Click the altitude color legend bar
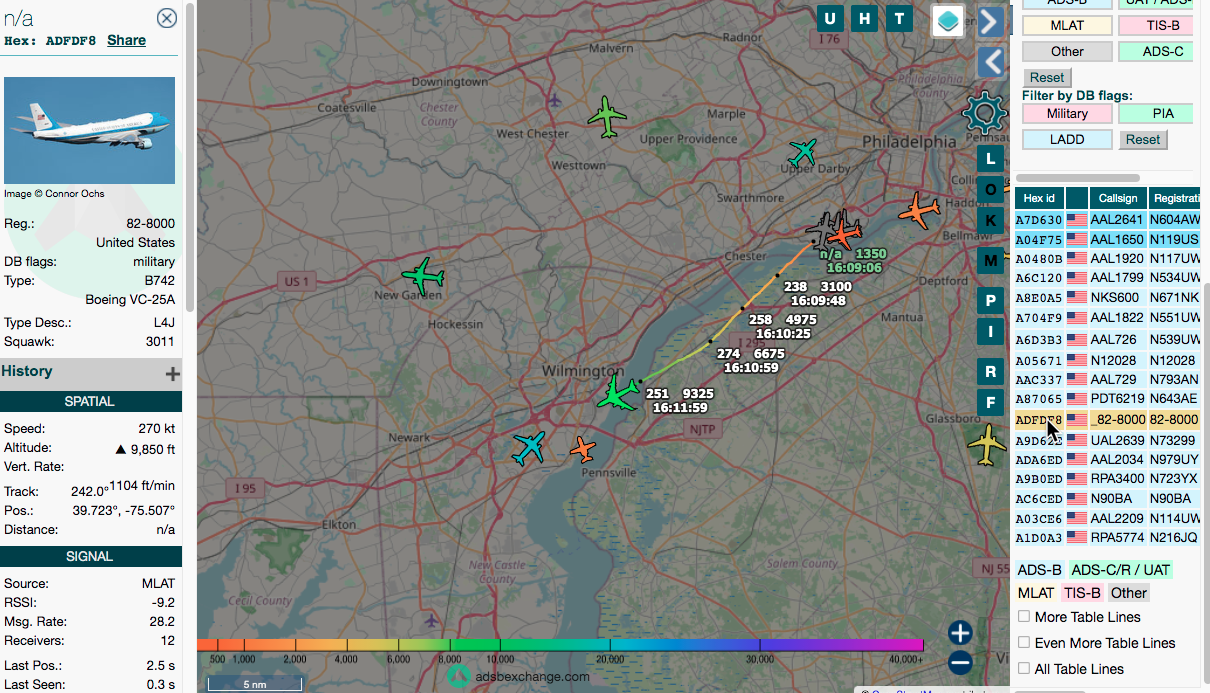 coord(560,645)
